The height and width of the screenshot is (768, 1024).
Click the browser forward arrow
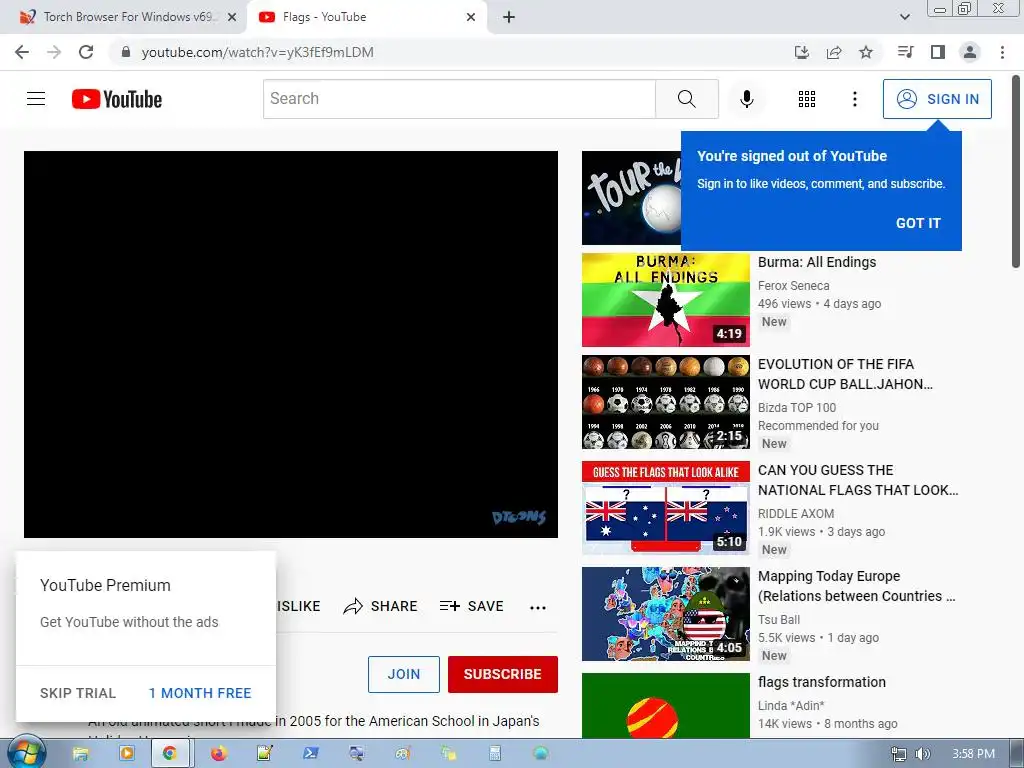click(54, 52)
